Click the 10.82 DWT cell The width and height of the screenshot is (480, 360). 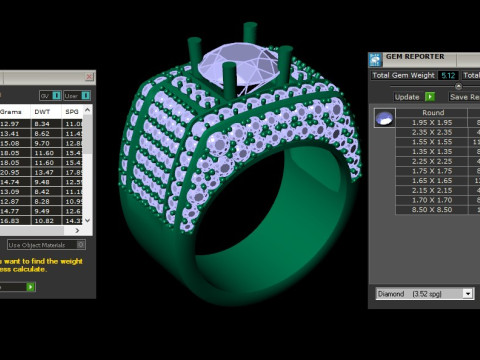click(x=46, y=221)
